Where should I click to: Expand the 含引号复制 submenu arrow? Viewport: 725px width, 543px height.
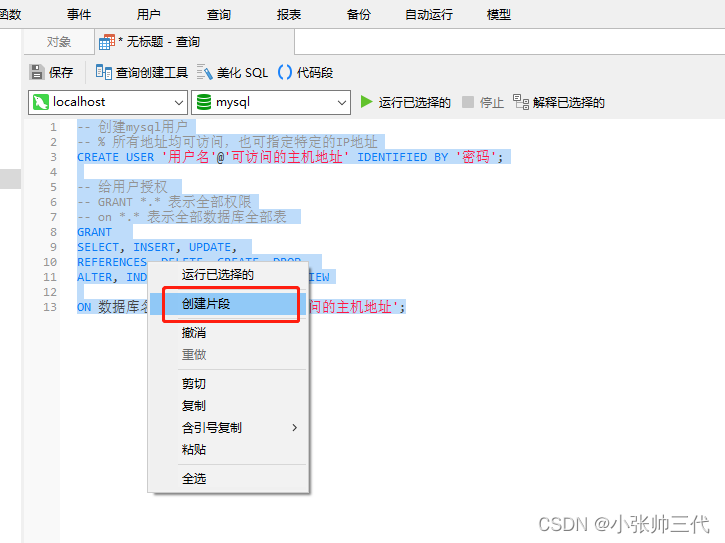[x=295, y=428]
